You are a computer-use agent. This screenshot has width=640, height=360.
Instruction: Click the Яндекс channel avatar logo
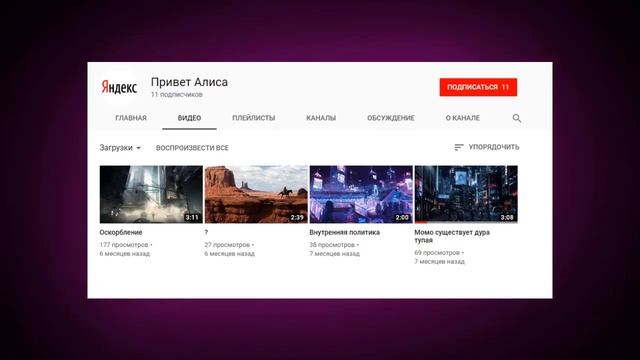coord(119,87)
